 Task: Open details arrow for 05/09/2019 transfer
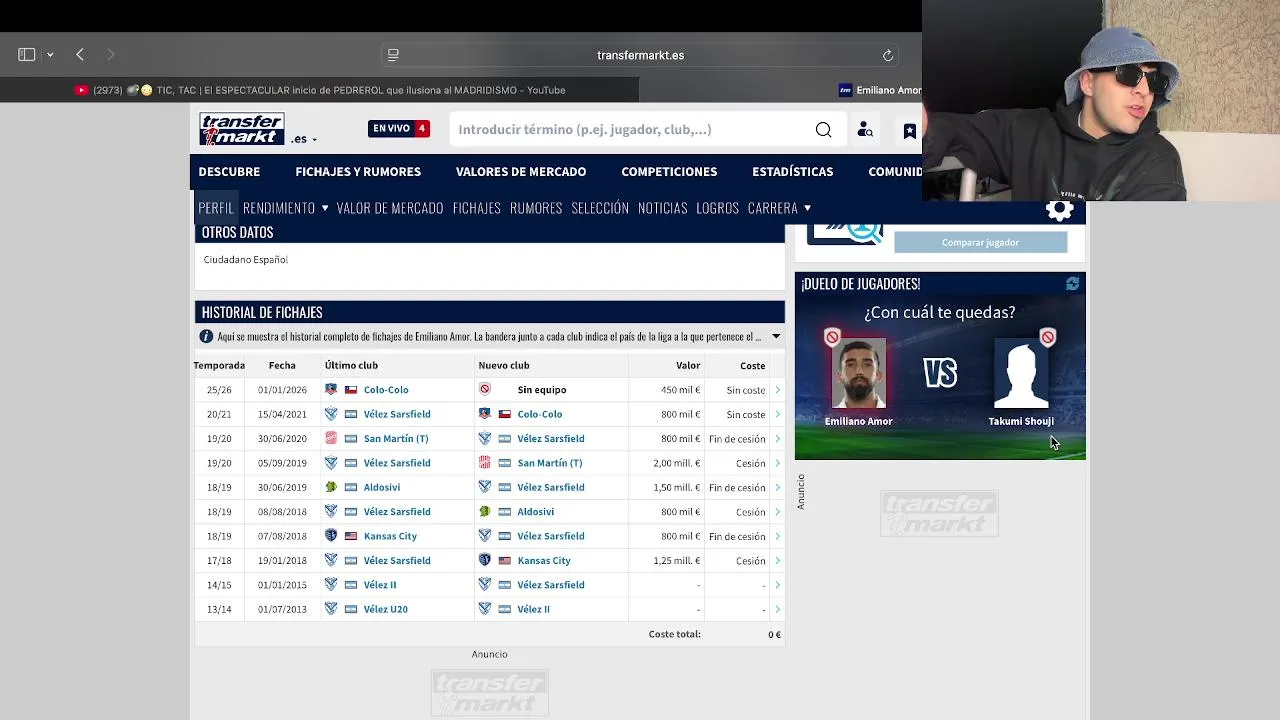777,463
